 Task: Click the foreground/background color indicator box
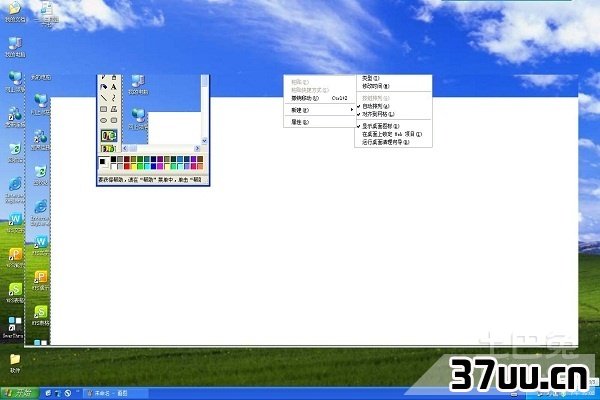(104, 163)
